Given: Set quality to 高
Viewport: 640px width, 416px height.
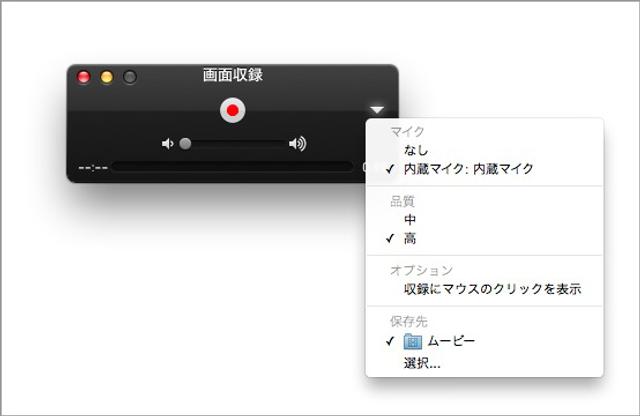Looking at the screenshot, I should (x=484, y=238).
